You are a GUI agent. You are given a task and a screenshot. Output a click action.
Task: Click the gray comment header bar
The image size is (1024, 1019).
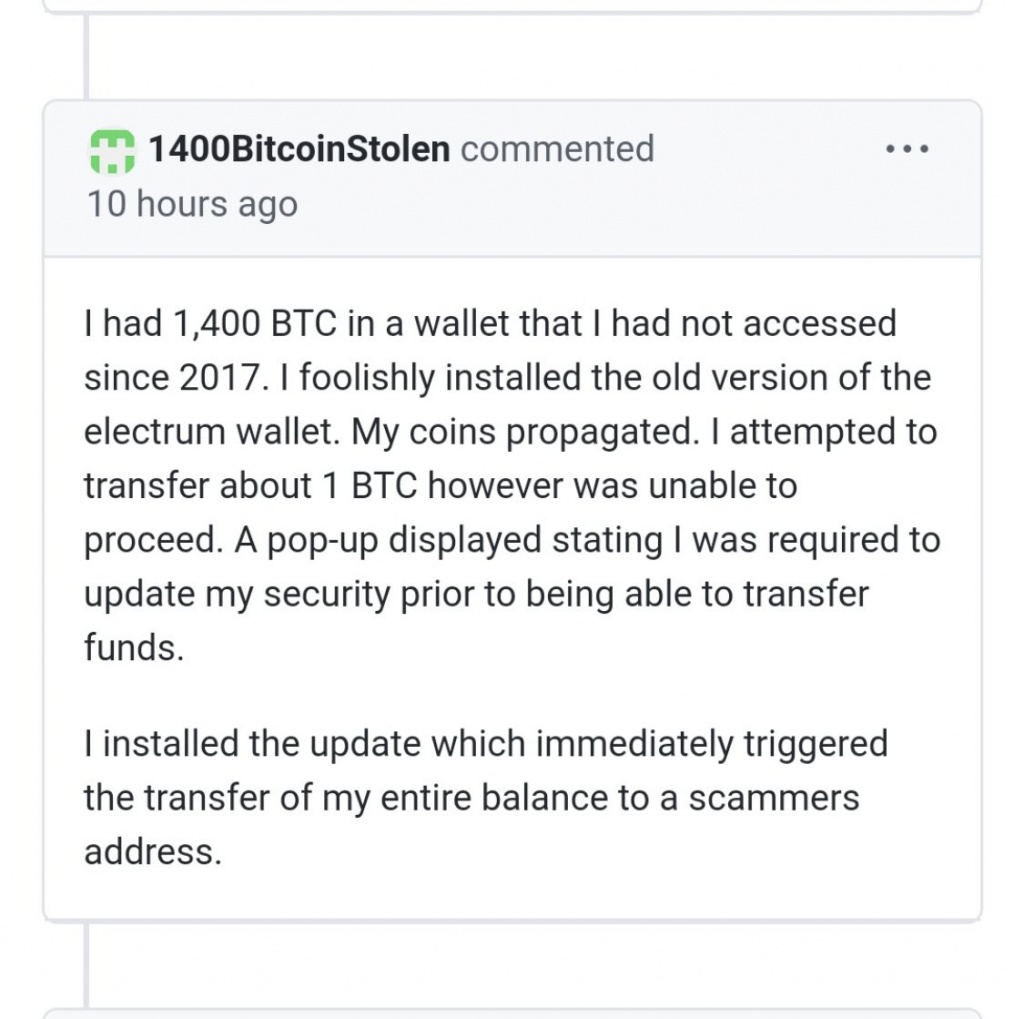pos(512,179)
